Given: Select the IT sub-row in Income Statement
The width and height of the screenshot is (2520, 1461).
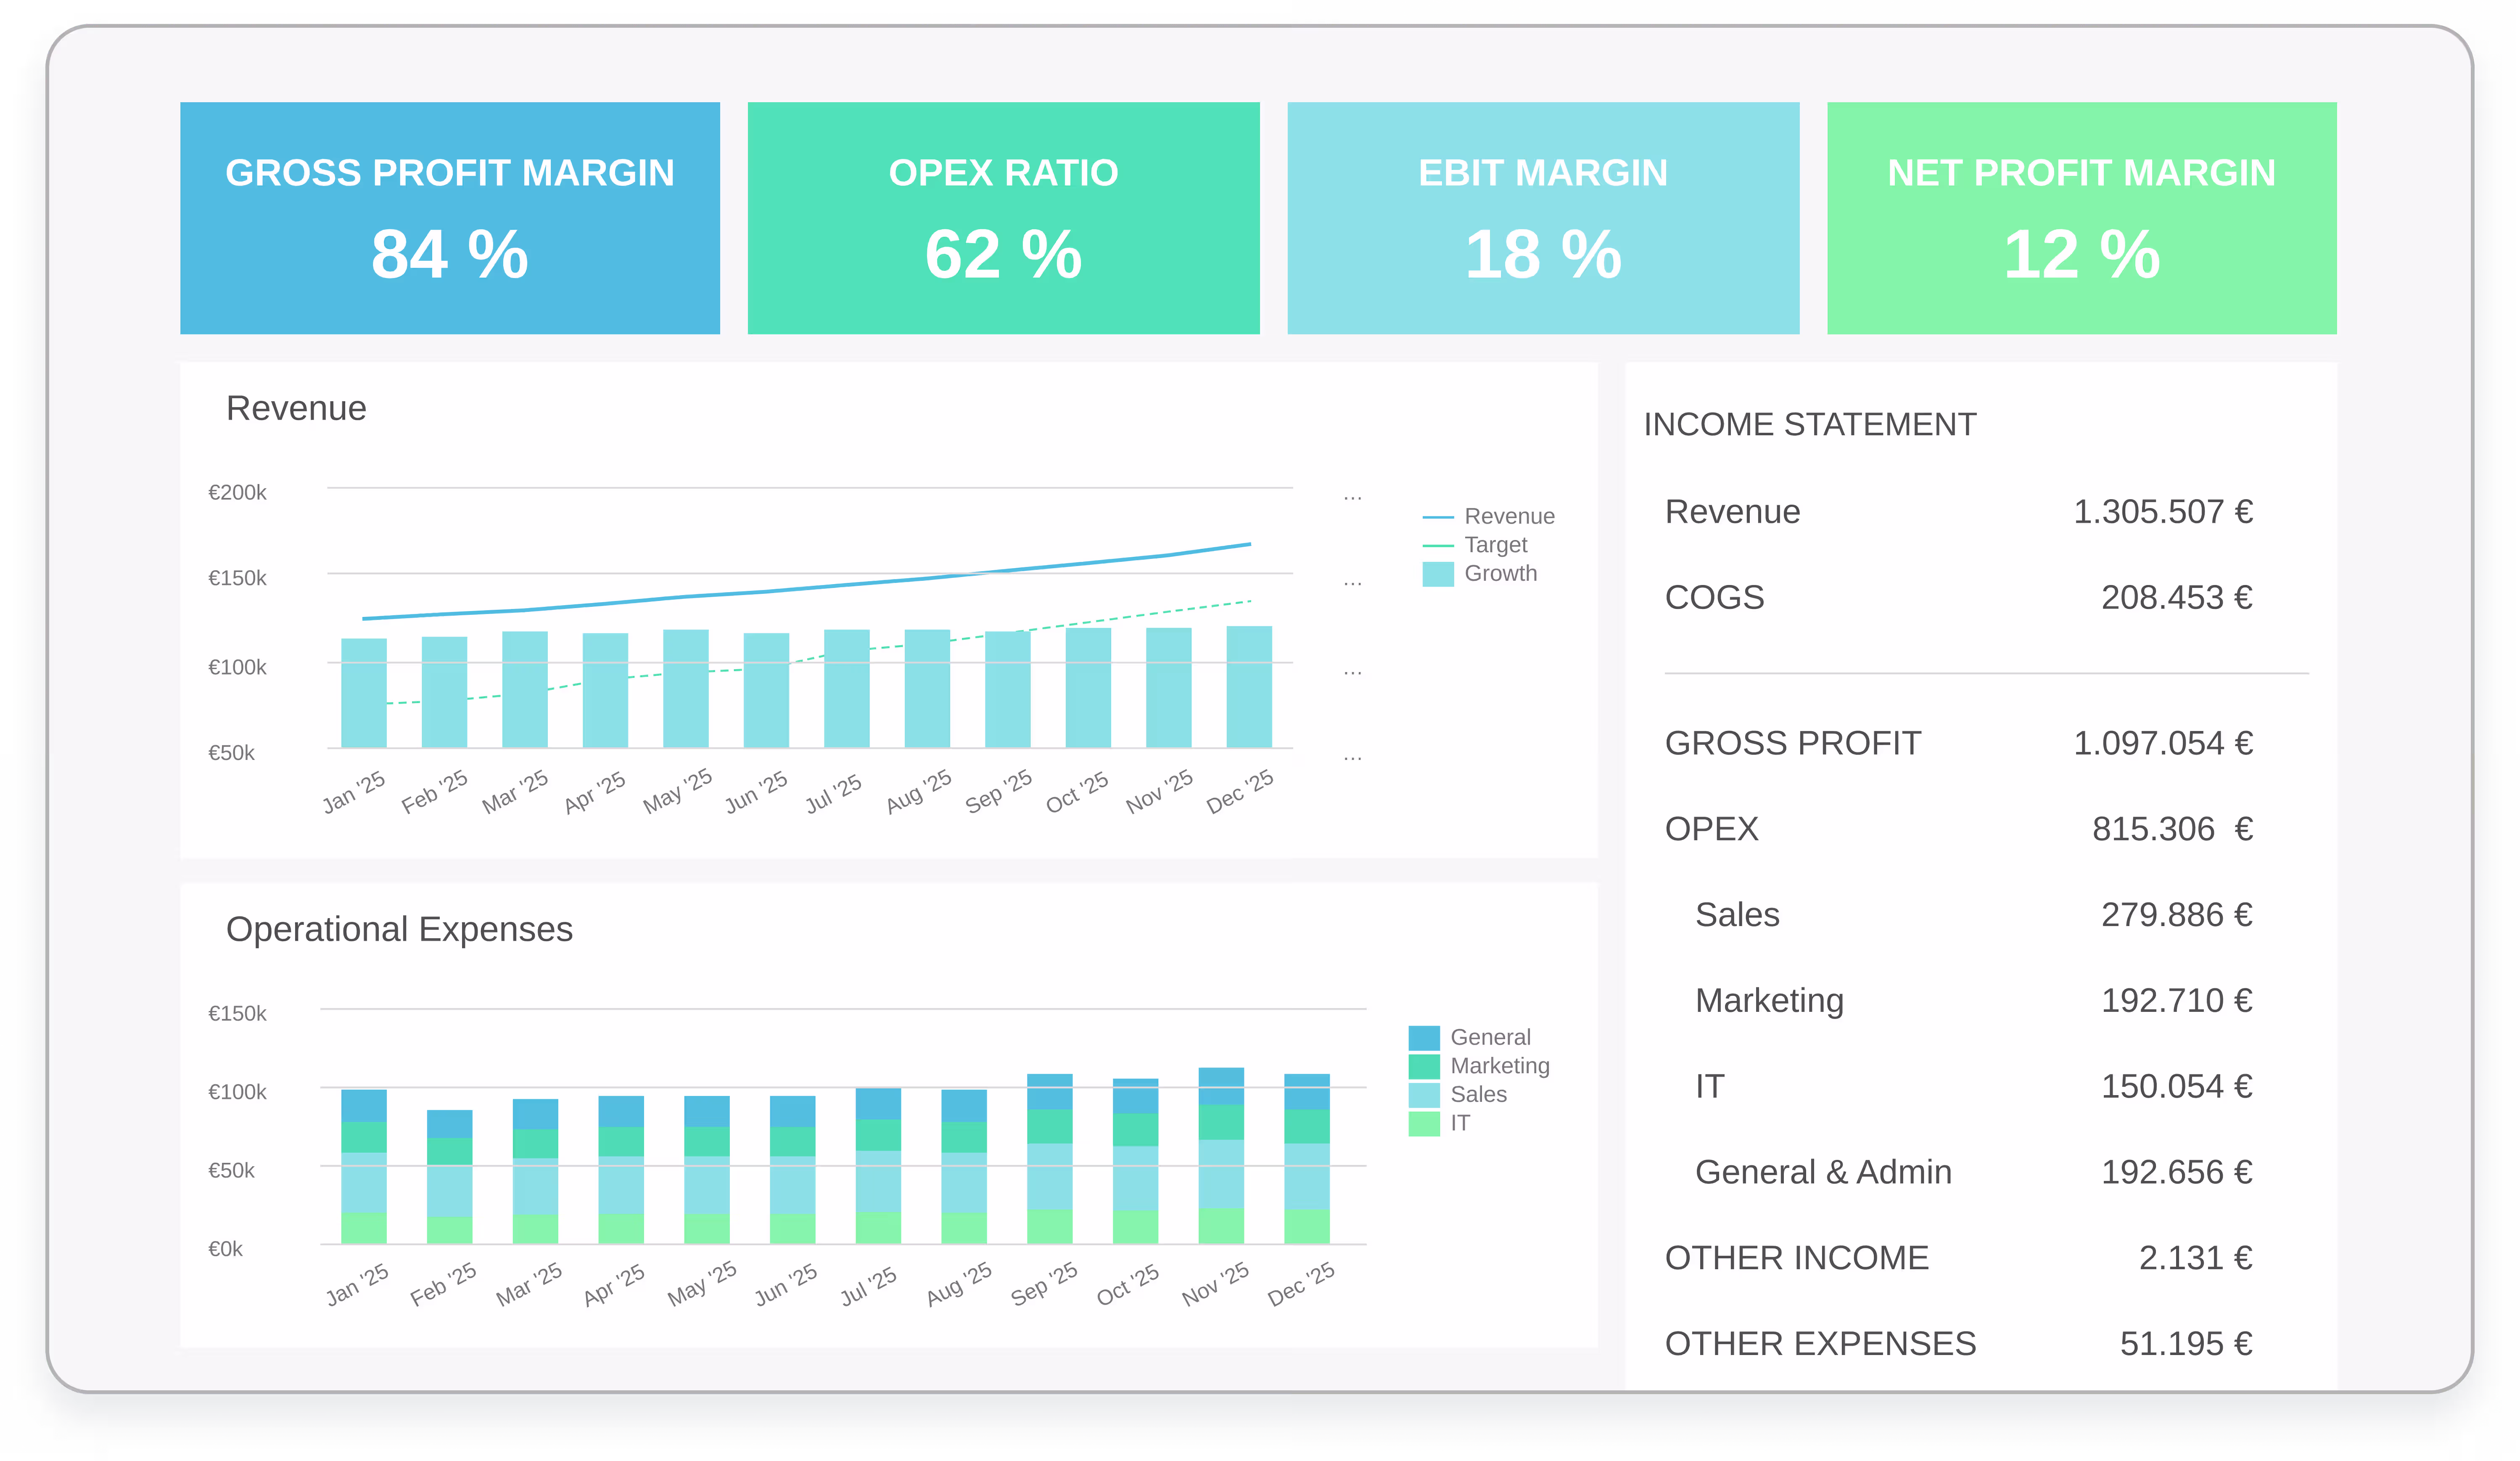Looking at the screenshot, I should click(1973, 1086).
